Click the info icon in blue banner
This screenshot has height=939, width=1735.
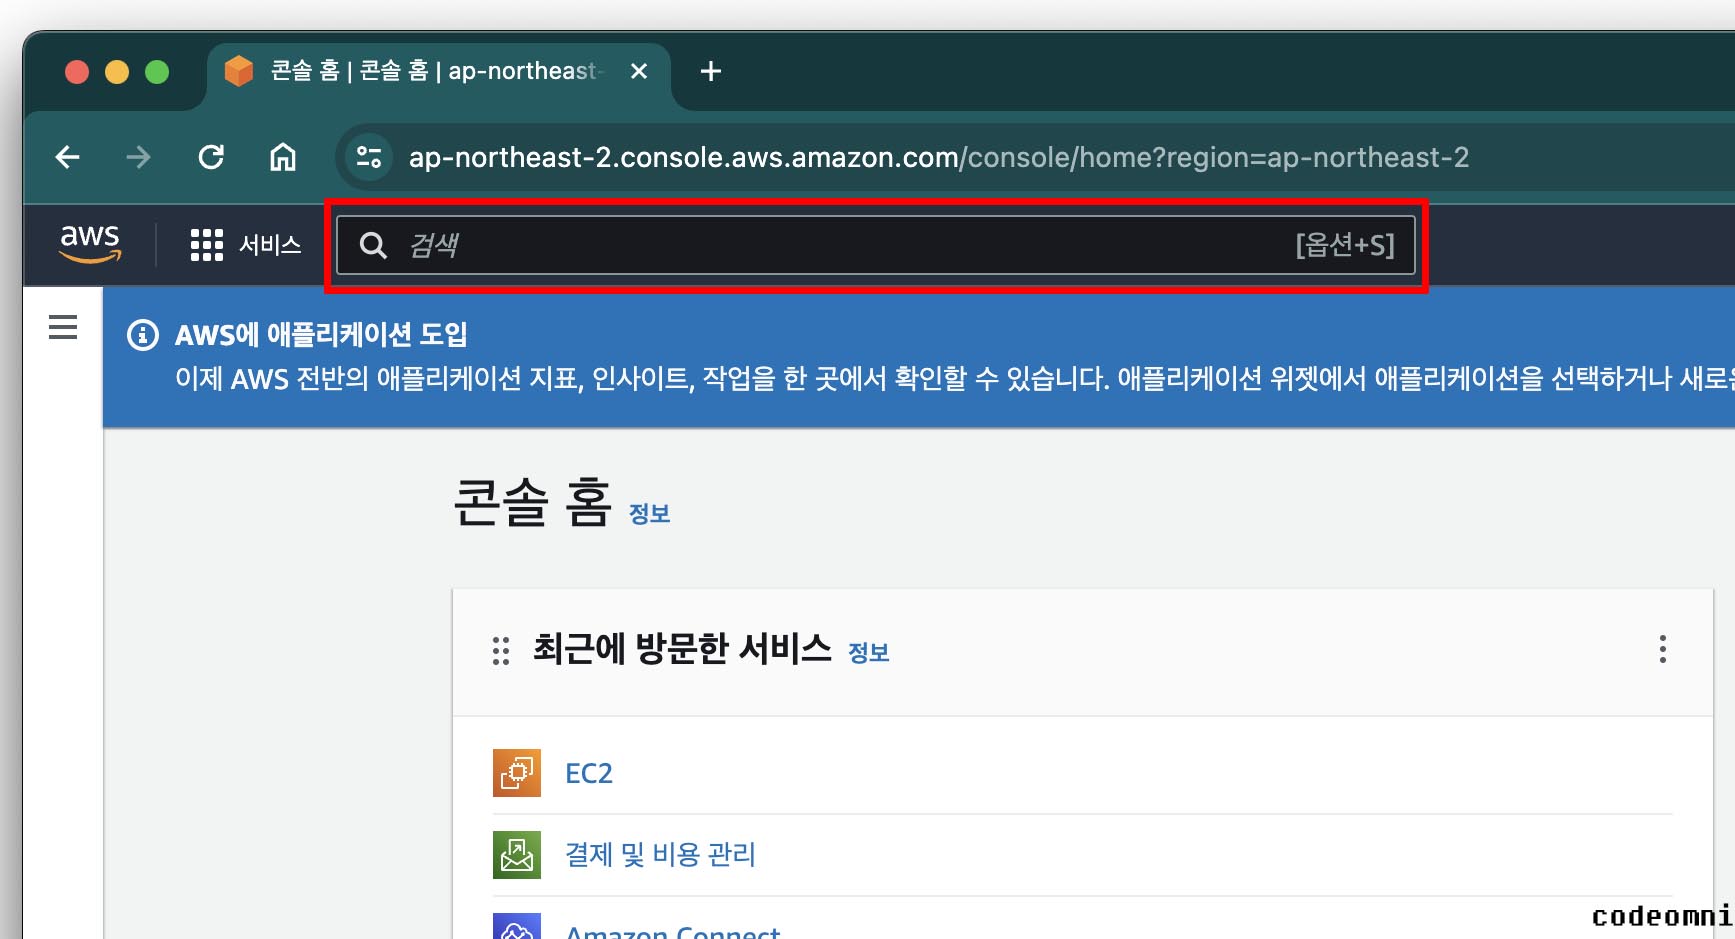[x=143, y=335]
